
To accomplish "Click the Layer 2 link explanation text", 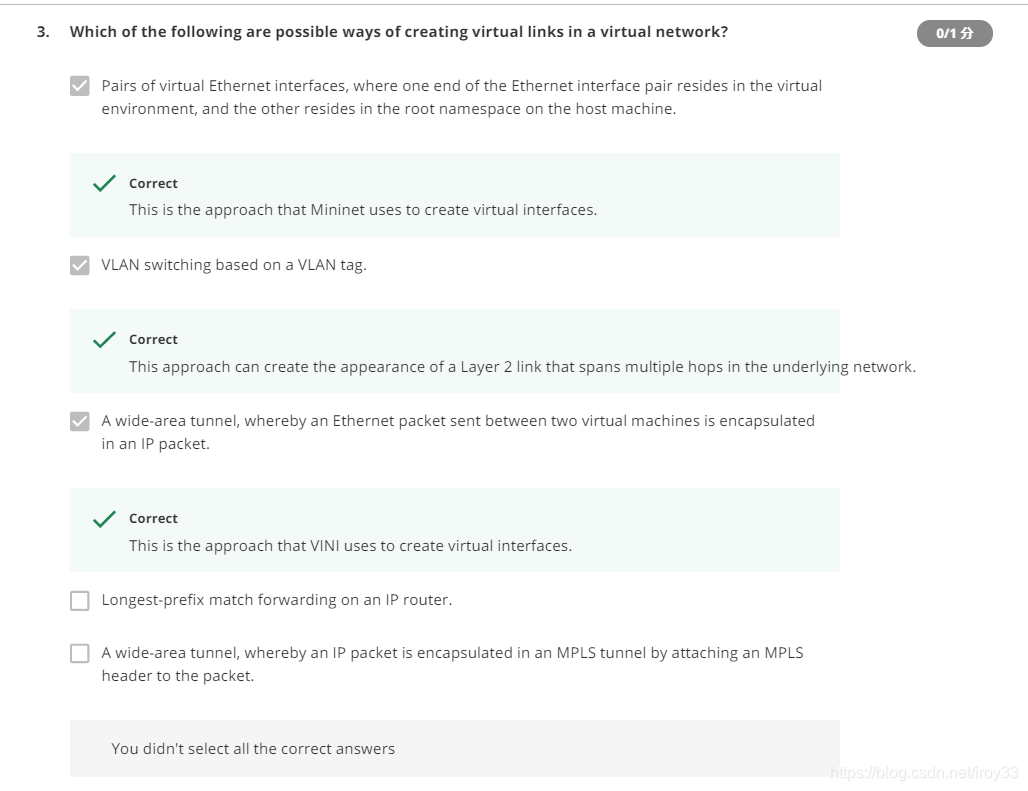I will [521, 367].
